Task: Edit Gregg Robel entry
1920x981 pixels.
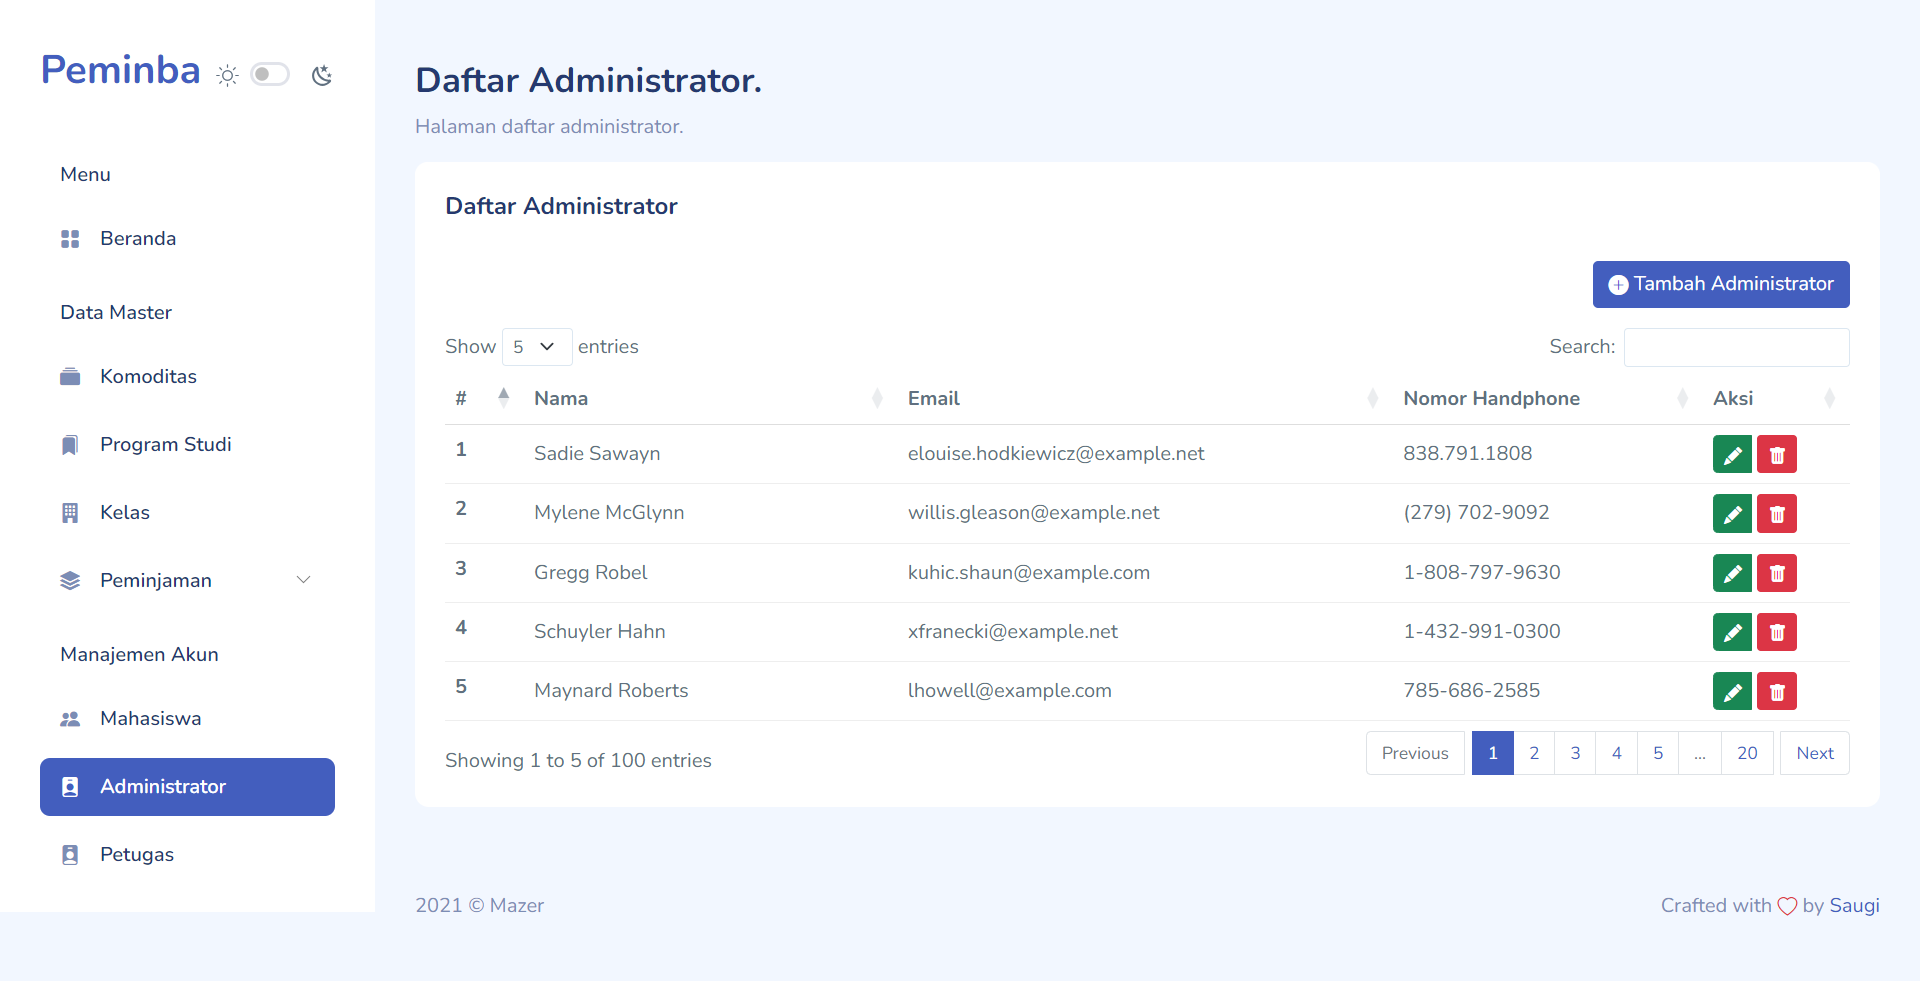Action: pos(1732,573)
